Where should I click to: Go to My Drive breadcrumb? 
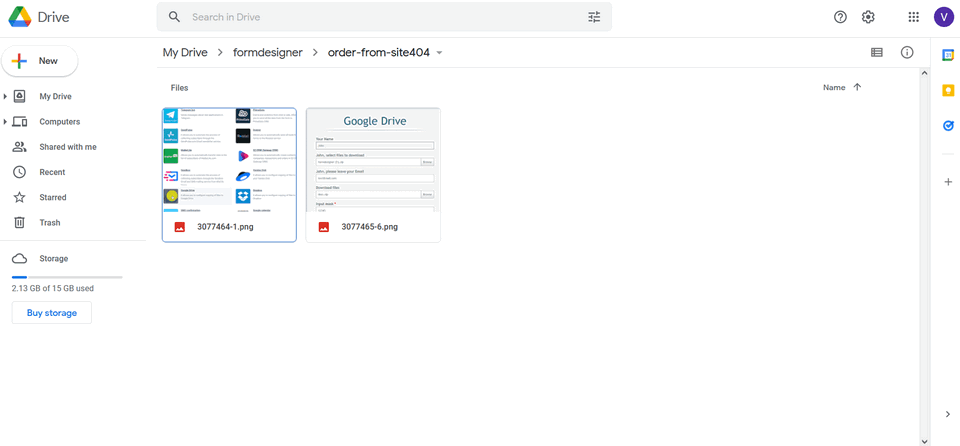(x=185, y=53)
